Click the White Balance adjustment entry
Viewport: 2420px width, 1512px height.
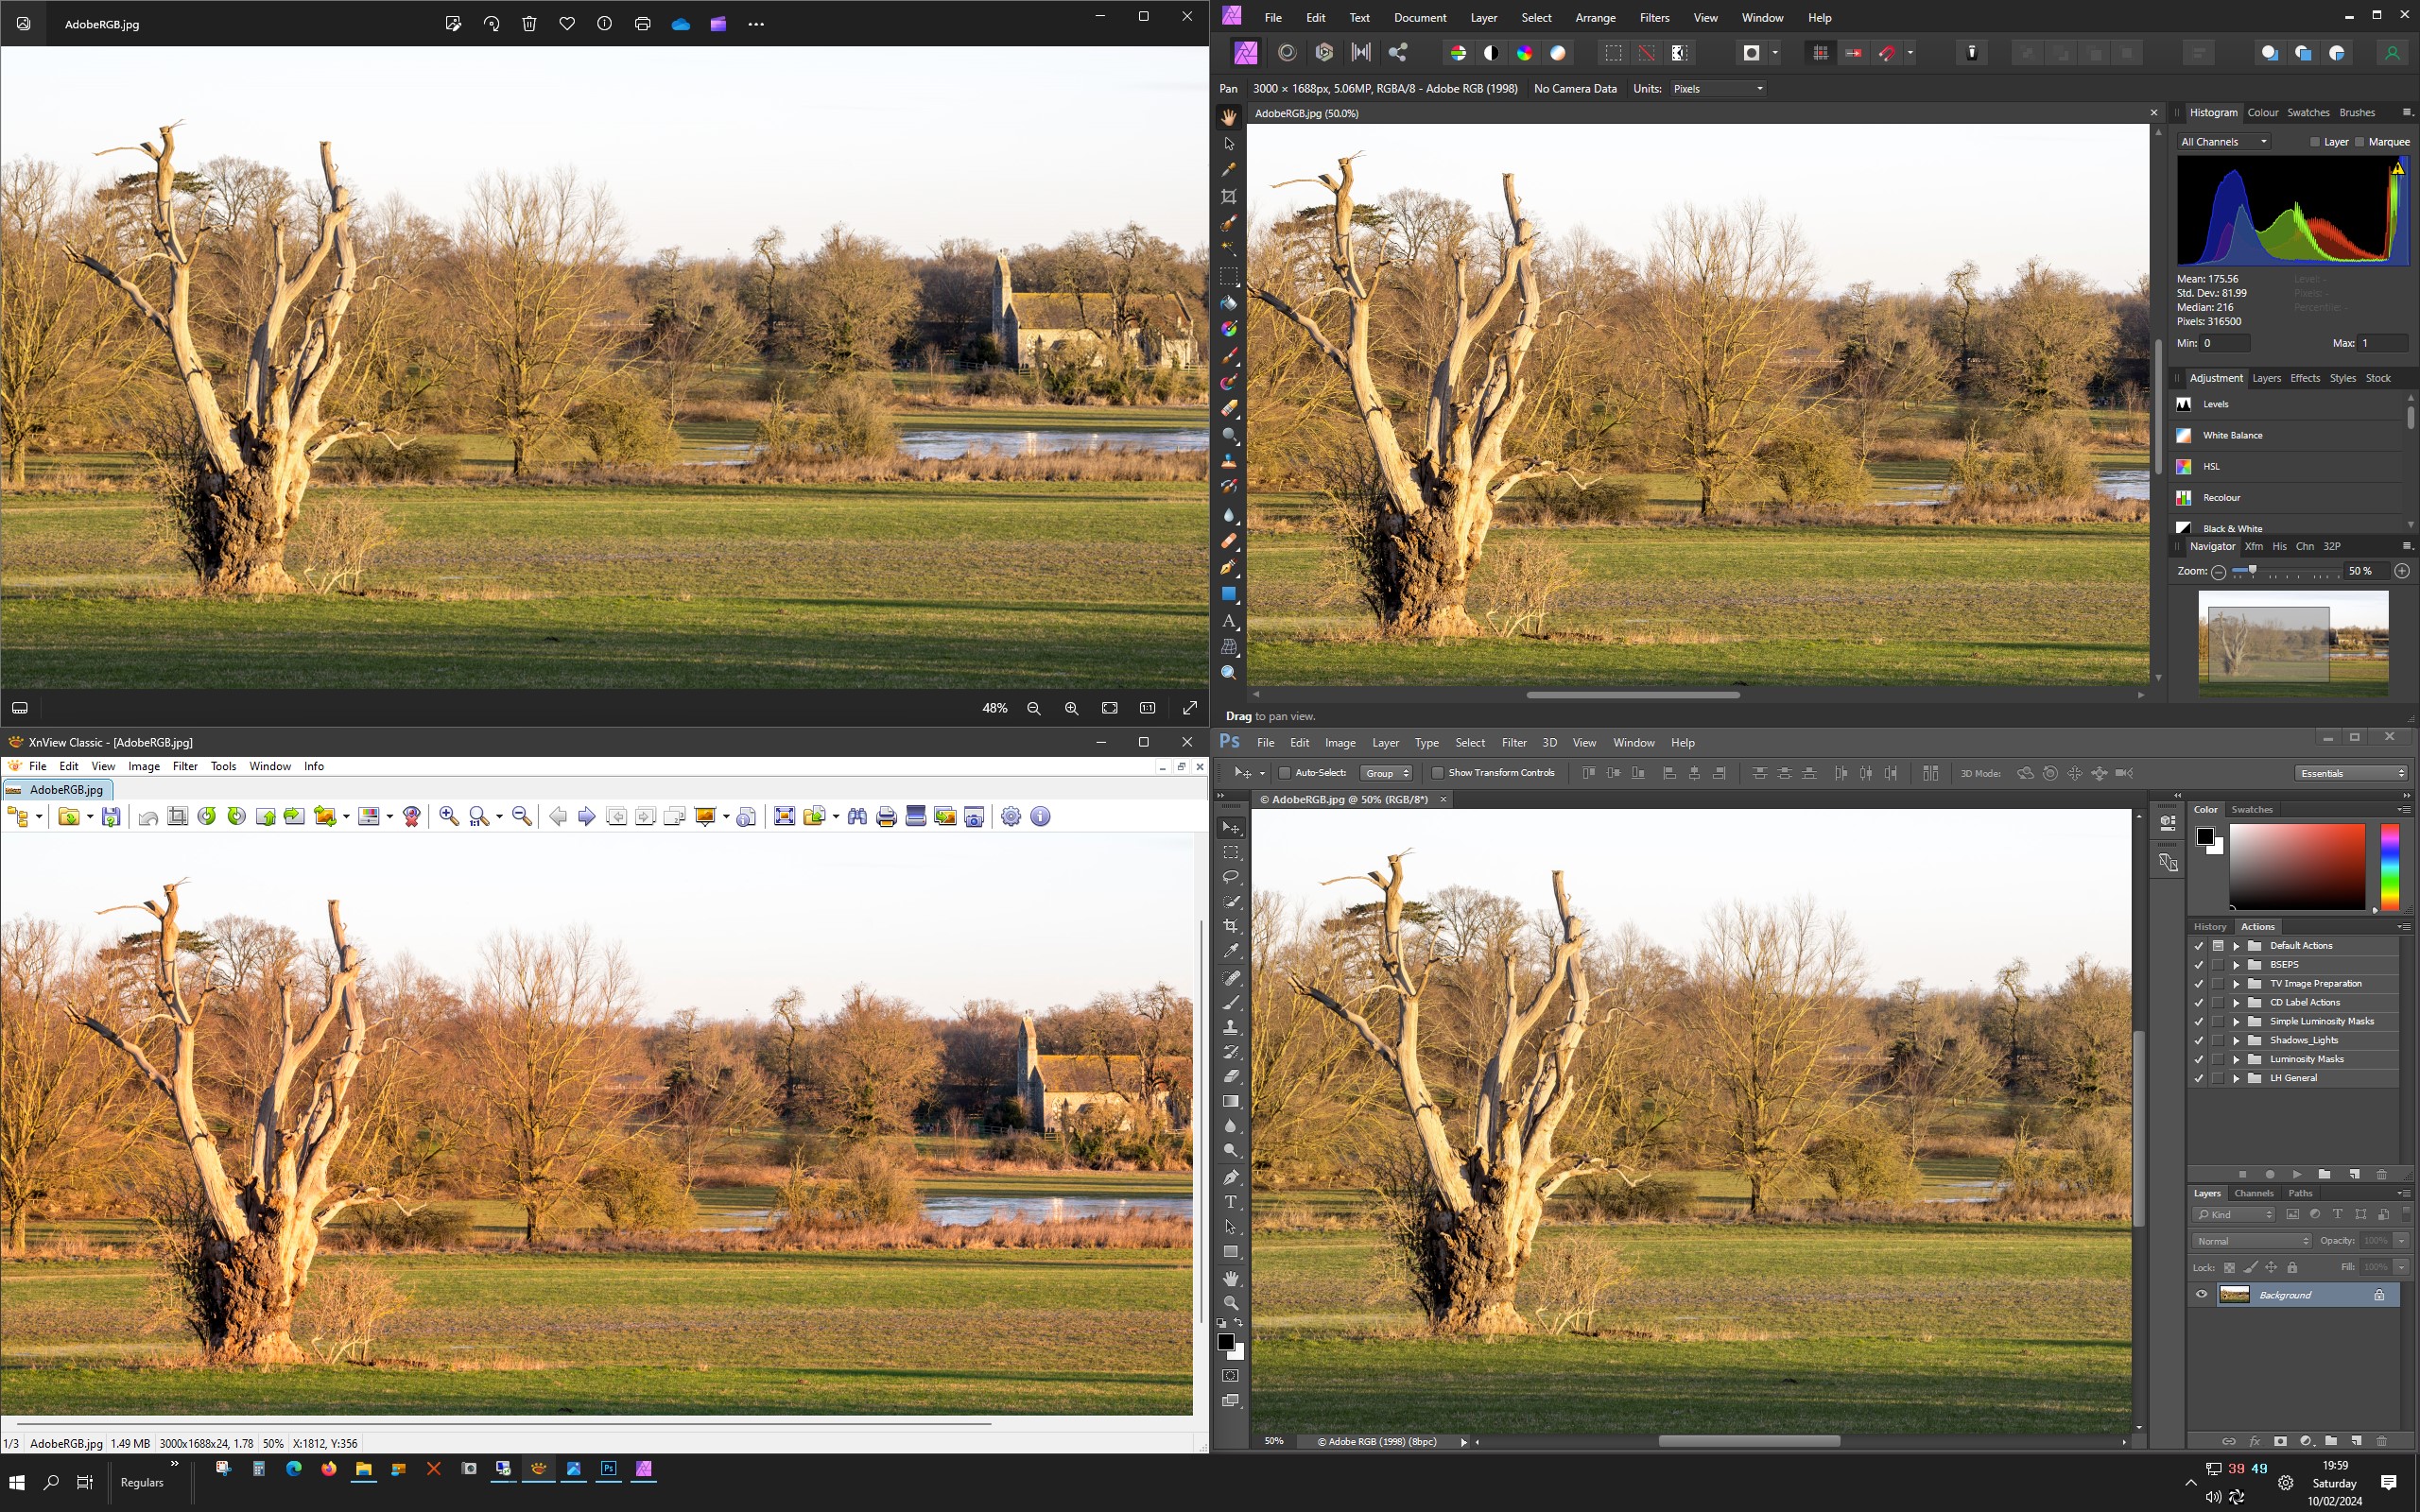tap(2232, 435)
